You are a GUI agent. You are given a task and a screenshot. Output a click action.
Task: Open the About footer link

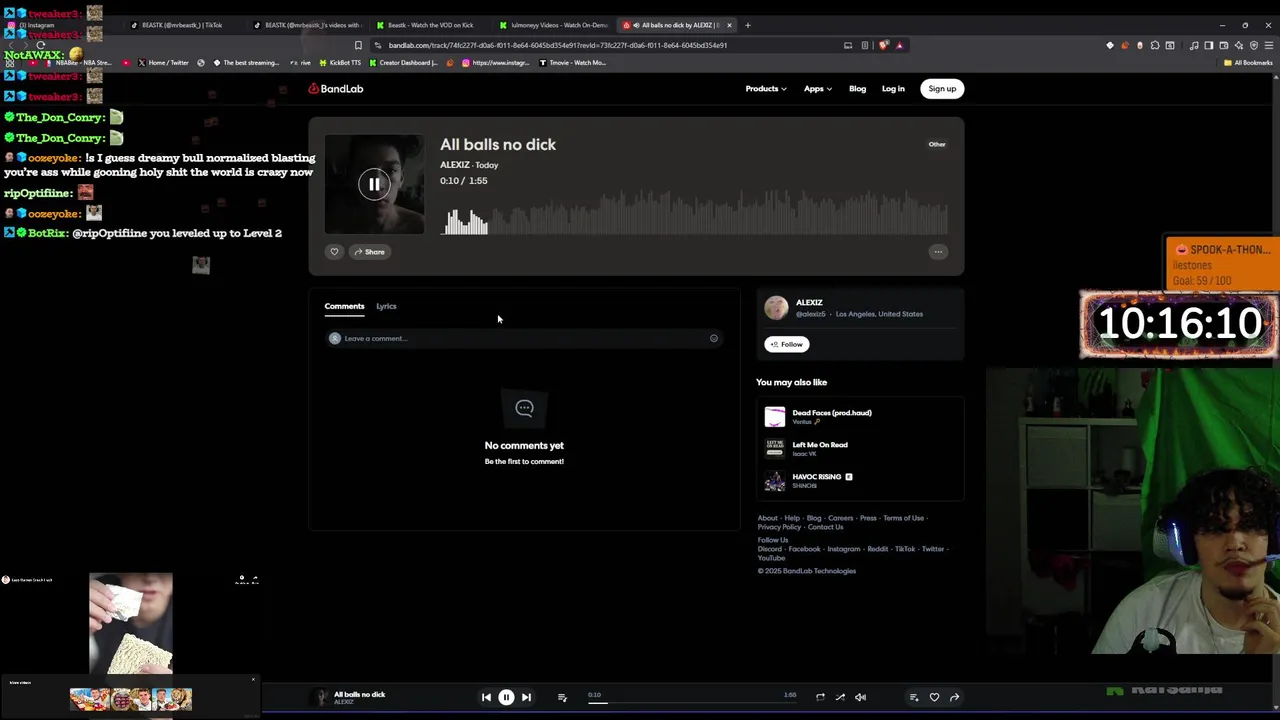[767, 518]
